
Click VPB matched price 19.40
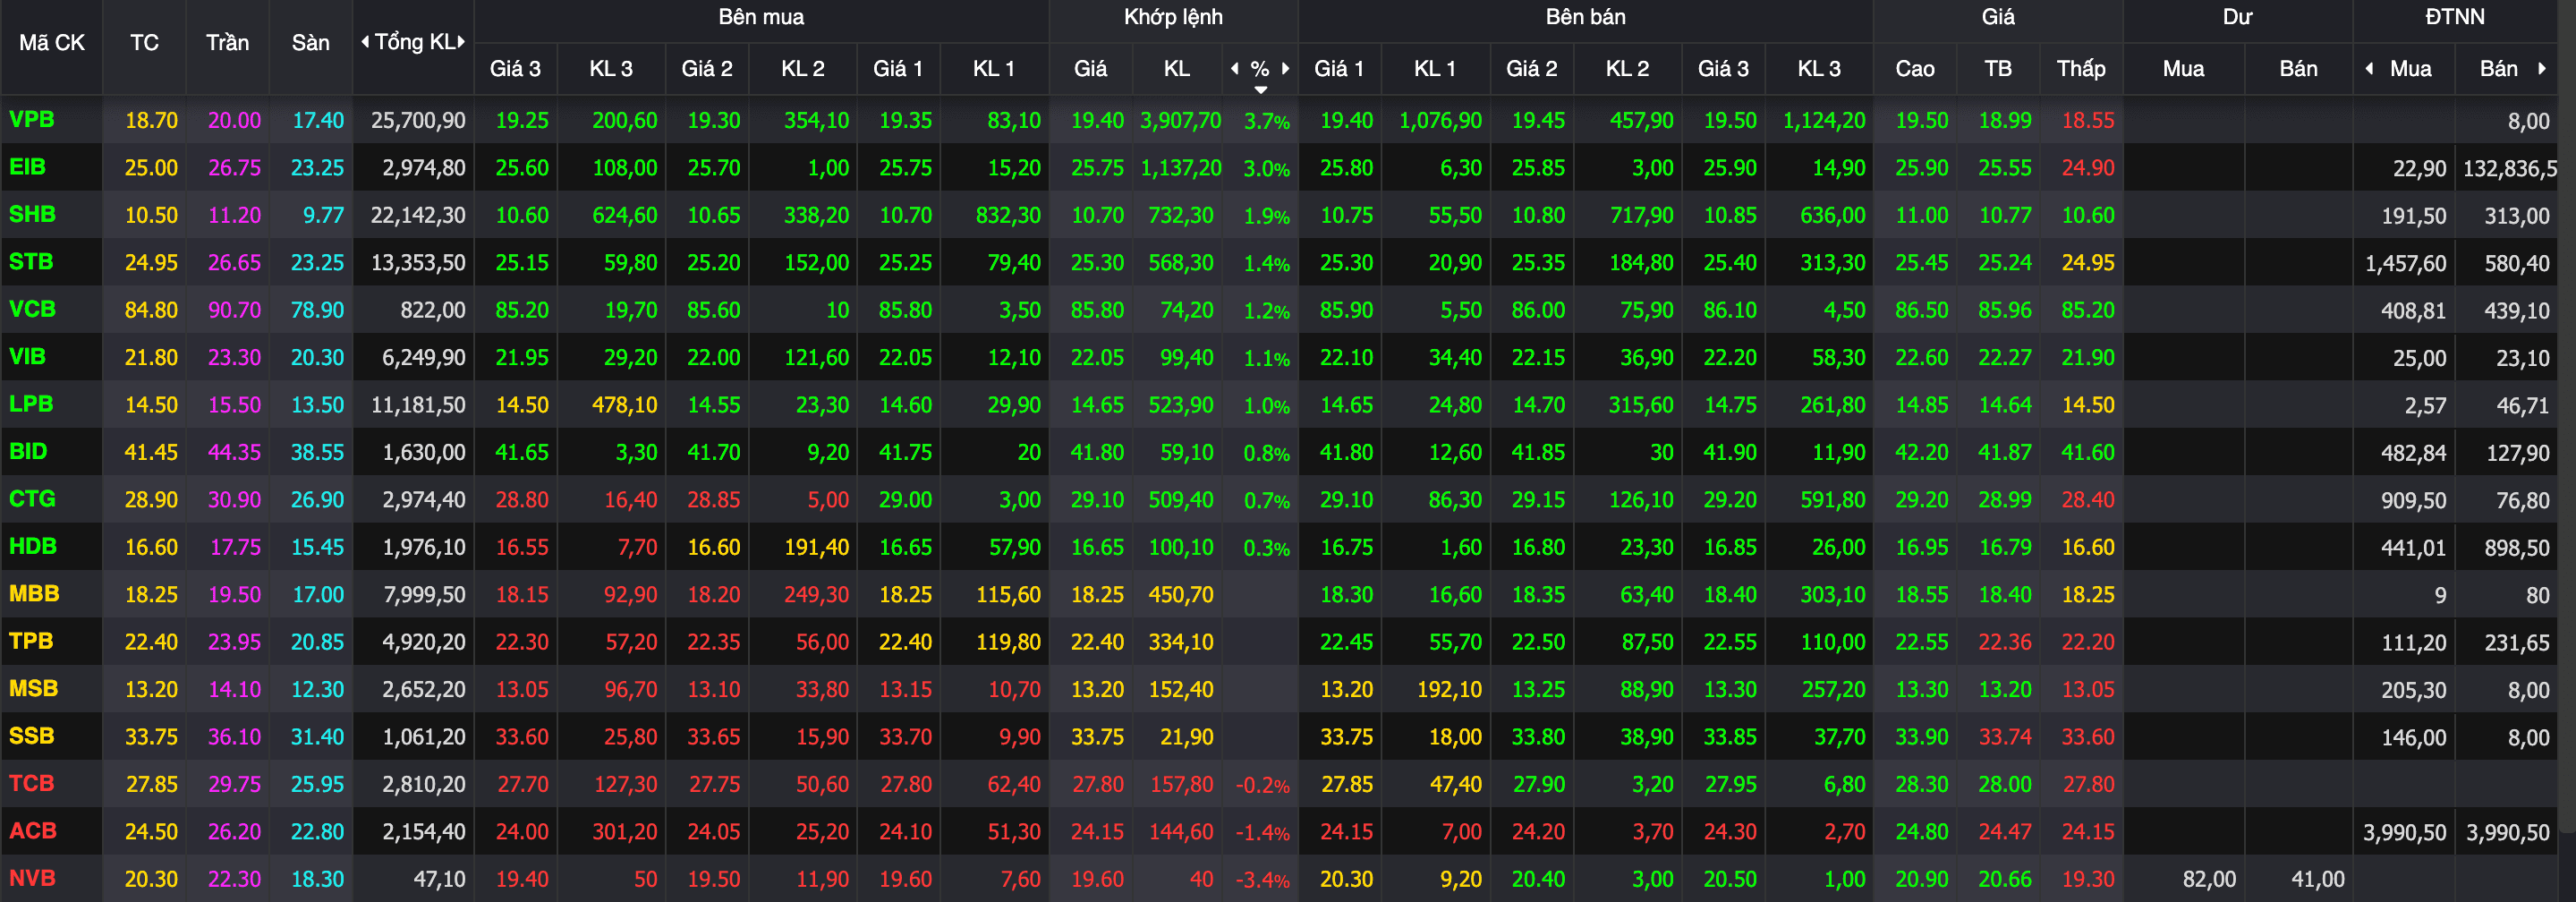coord(1097,121)
